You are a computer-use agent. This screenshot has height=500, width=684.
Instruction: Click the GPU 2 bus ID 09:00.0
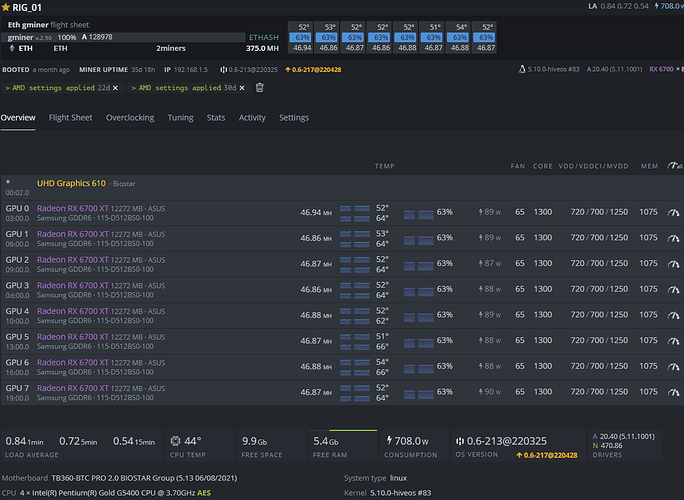17,270
